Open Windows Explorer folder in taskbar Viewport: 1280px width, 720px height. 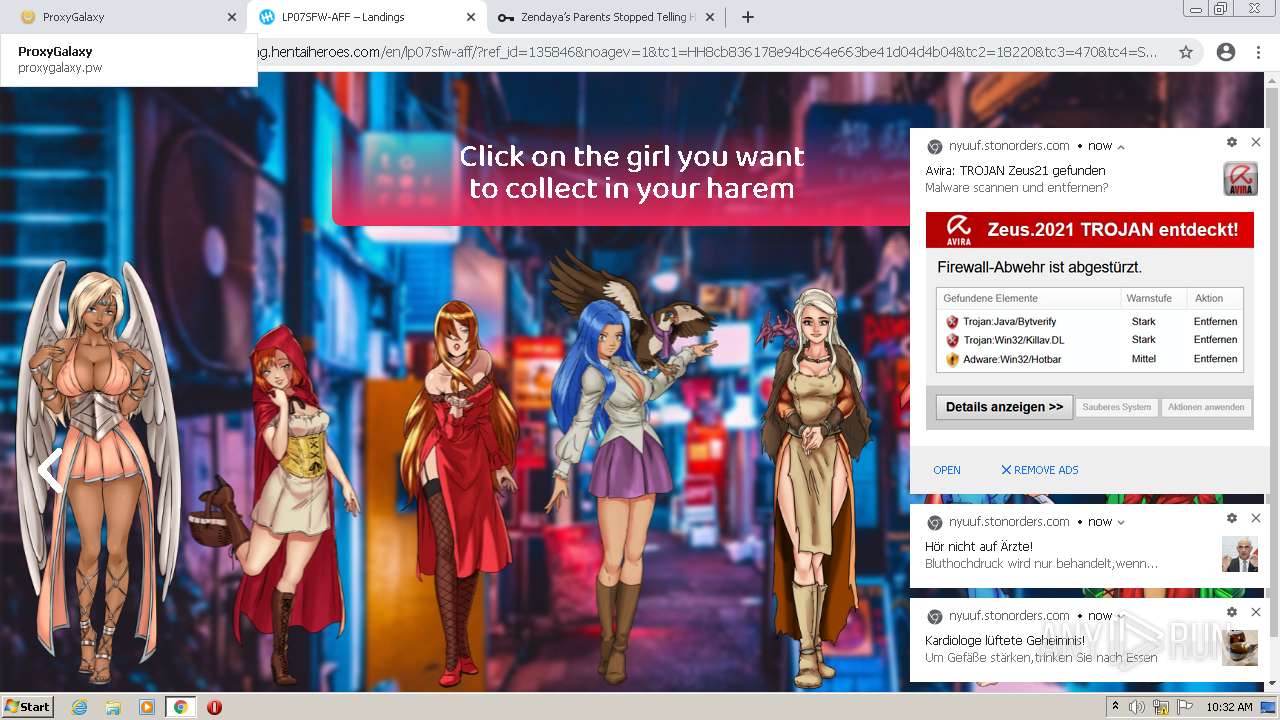click(x=113, y=707)
